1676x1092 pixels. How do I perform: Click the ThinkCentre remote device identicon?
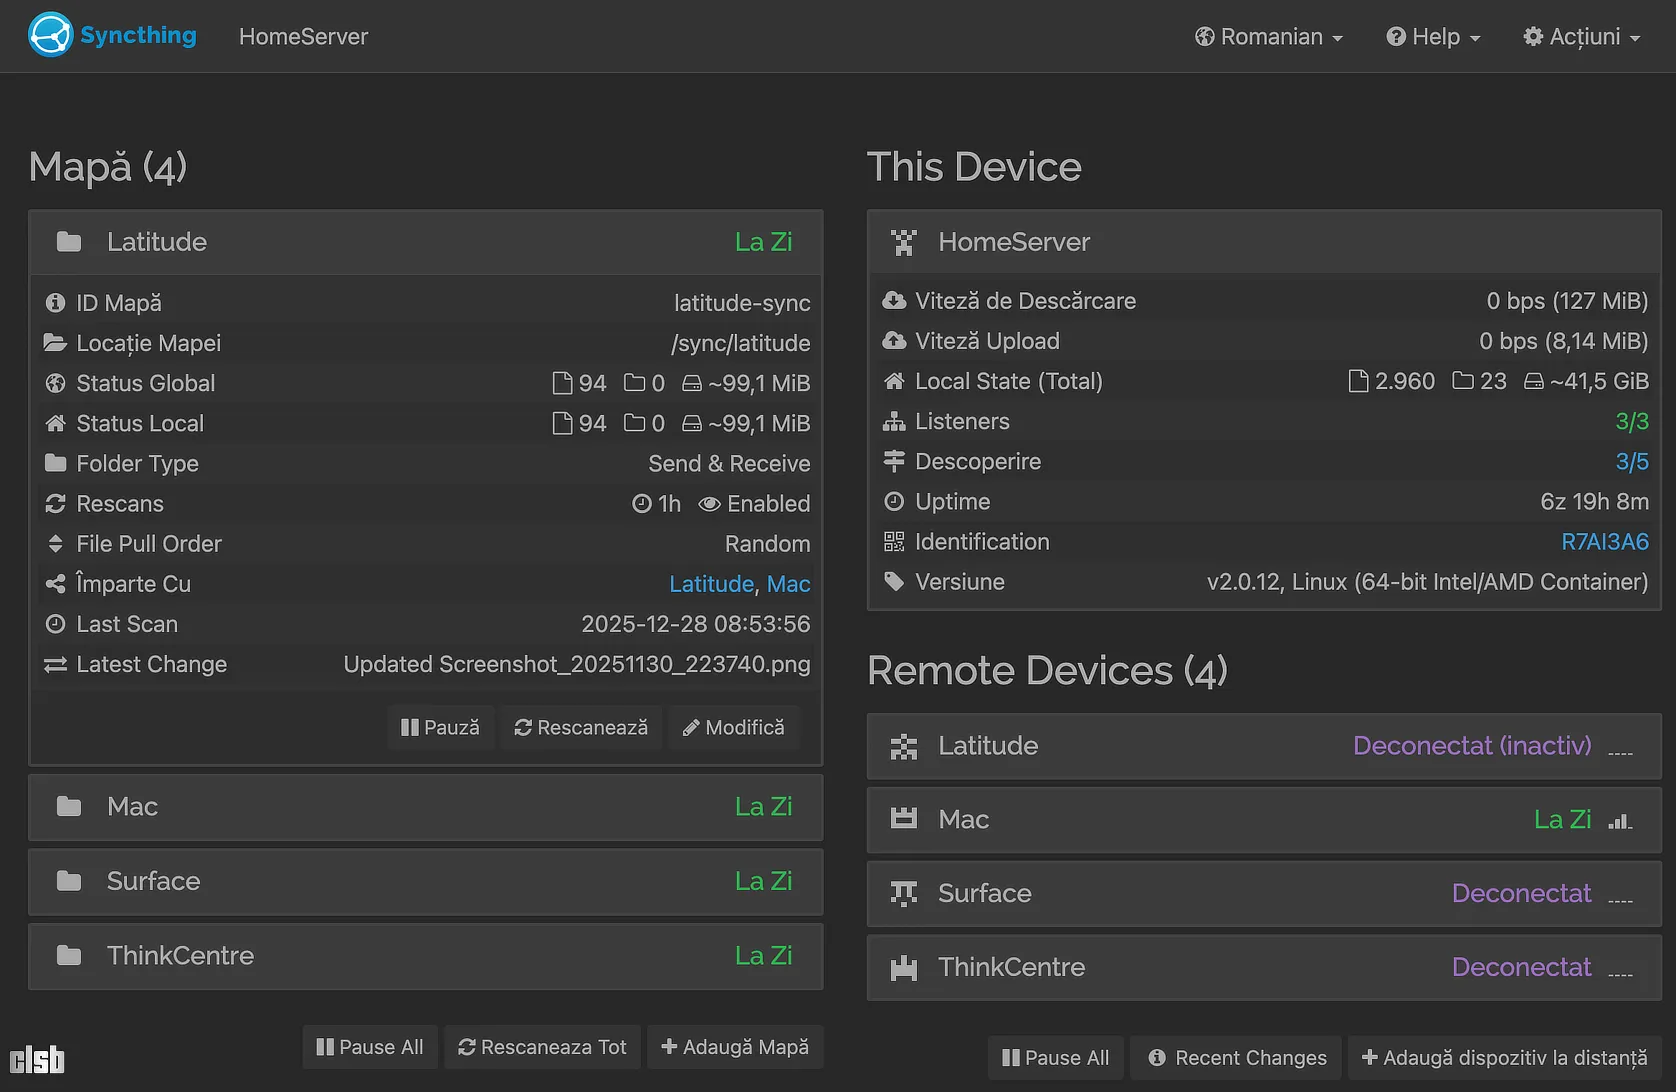coord(904,968)
